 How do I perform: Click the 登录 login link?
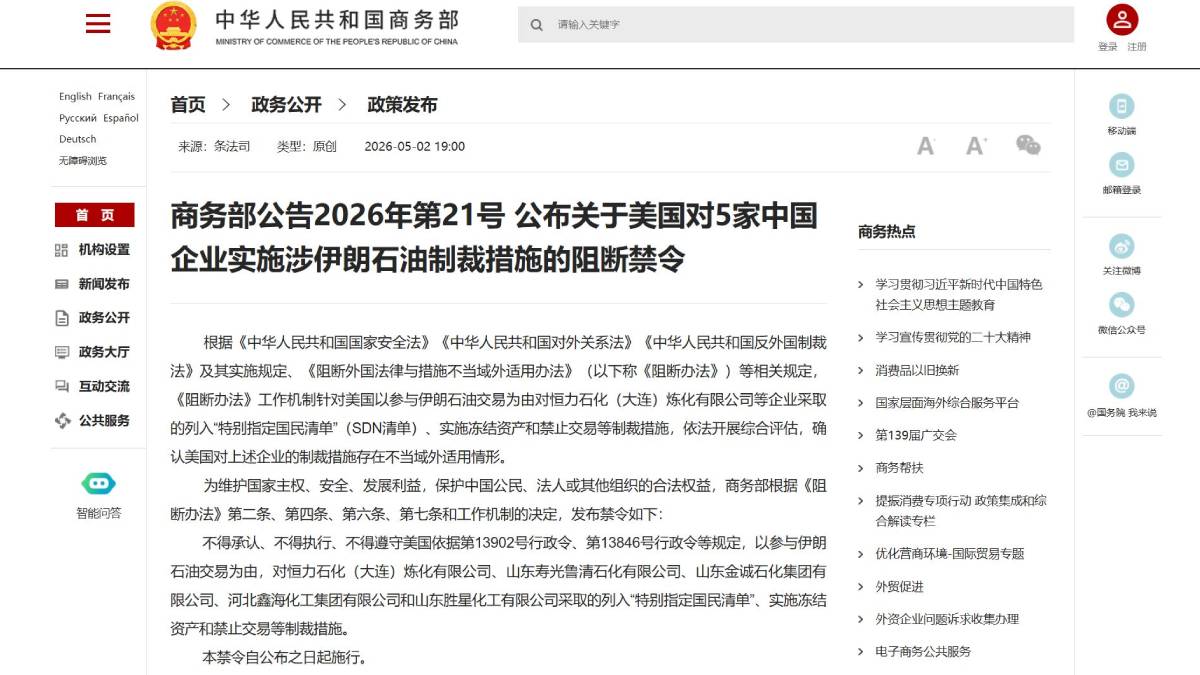[1108, 47]
